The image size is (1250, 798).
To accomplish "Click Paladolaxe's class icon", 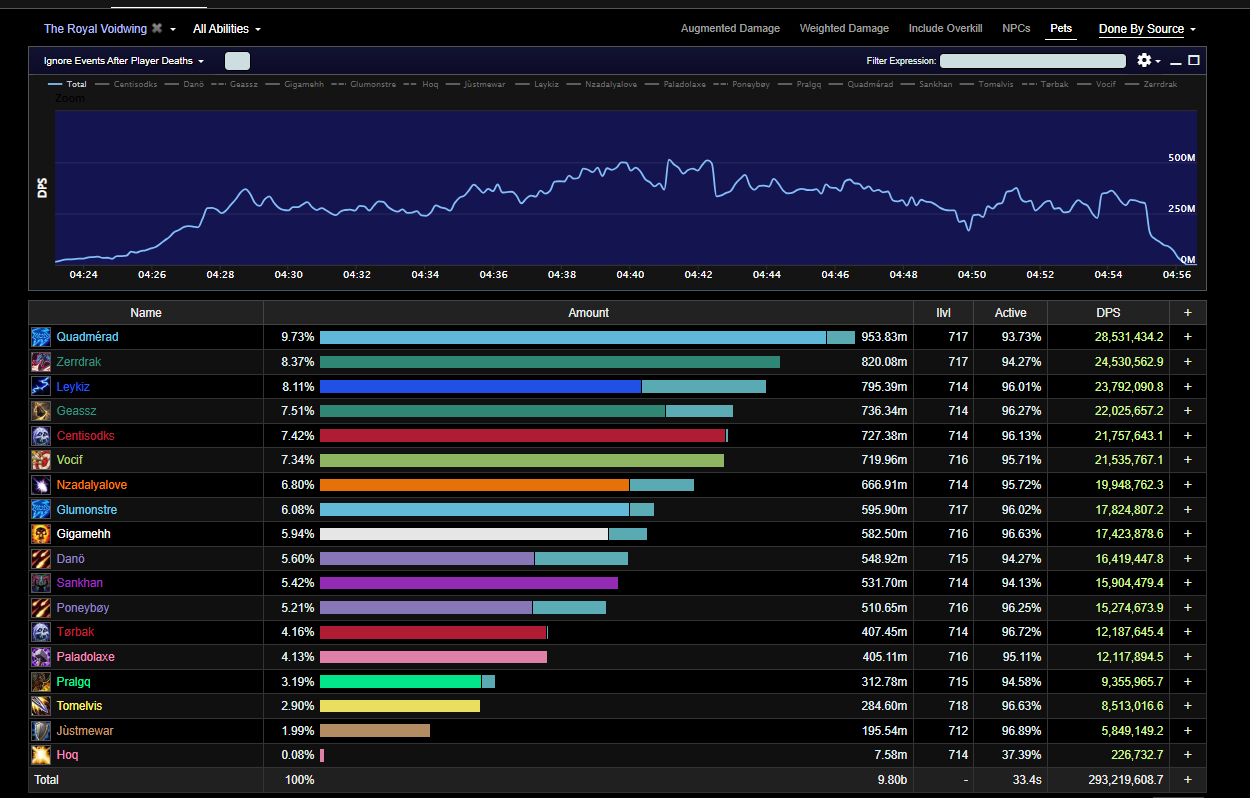I will 41,657.
